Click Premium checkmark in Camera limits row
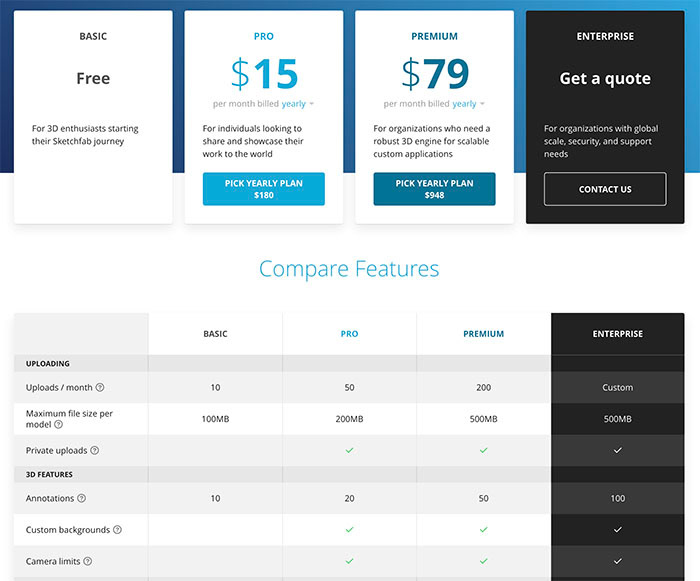700x581 pixels. 483,561
